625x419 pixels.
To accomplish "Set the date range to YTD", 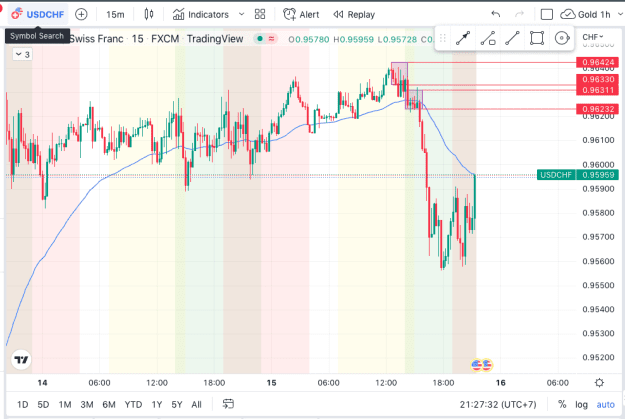I will click(x=133, y=405).
